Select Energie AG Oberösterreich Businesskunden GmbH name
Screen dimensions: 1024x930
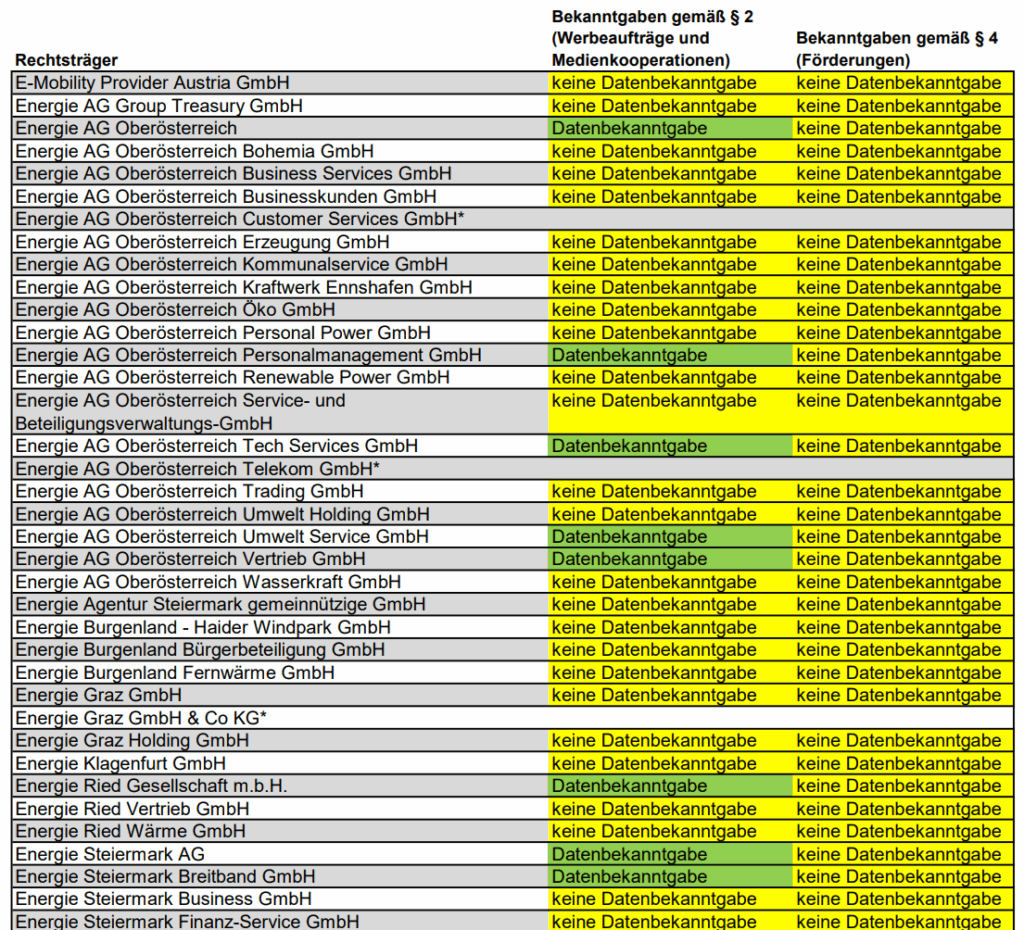(226, 197)
